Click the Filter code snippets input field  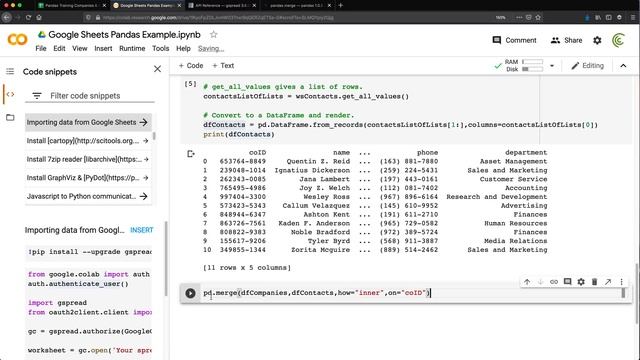click(x=102, y=96)
